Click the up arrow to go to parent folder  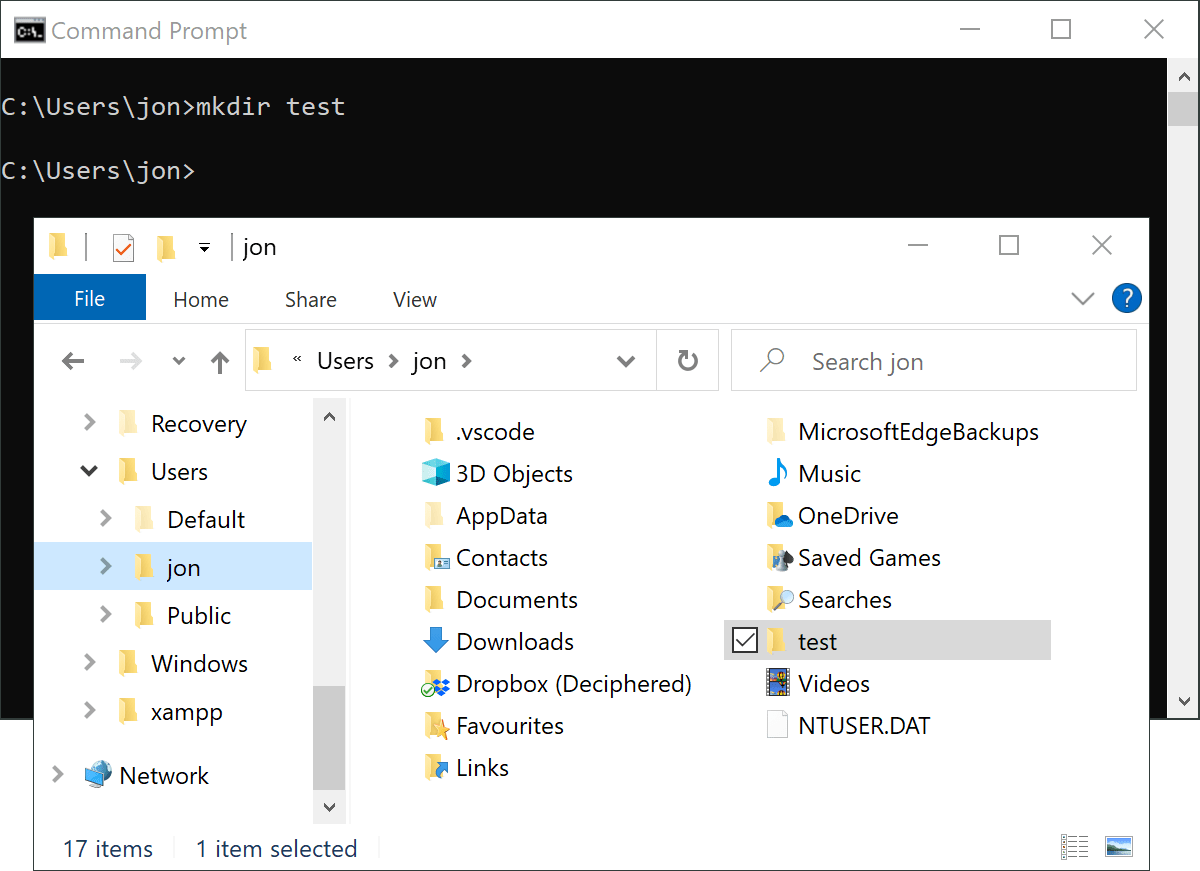tap(219, 360)
